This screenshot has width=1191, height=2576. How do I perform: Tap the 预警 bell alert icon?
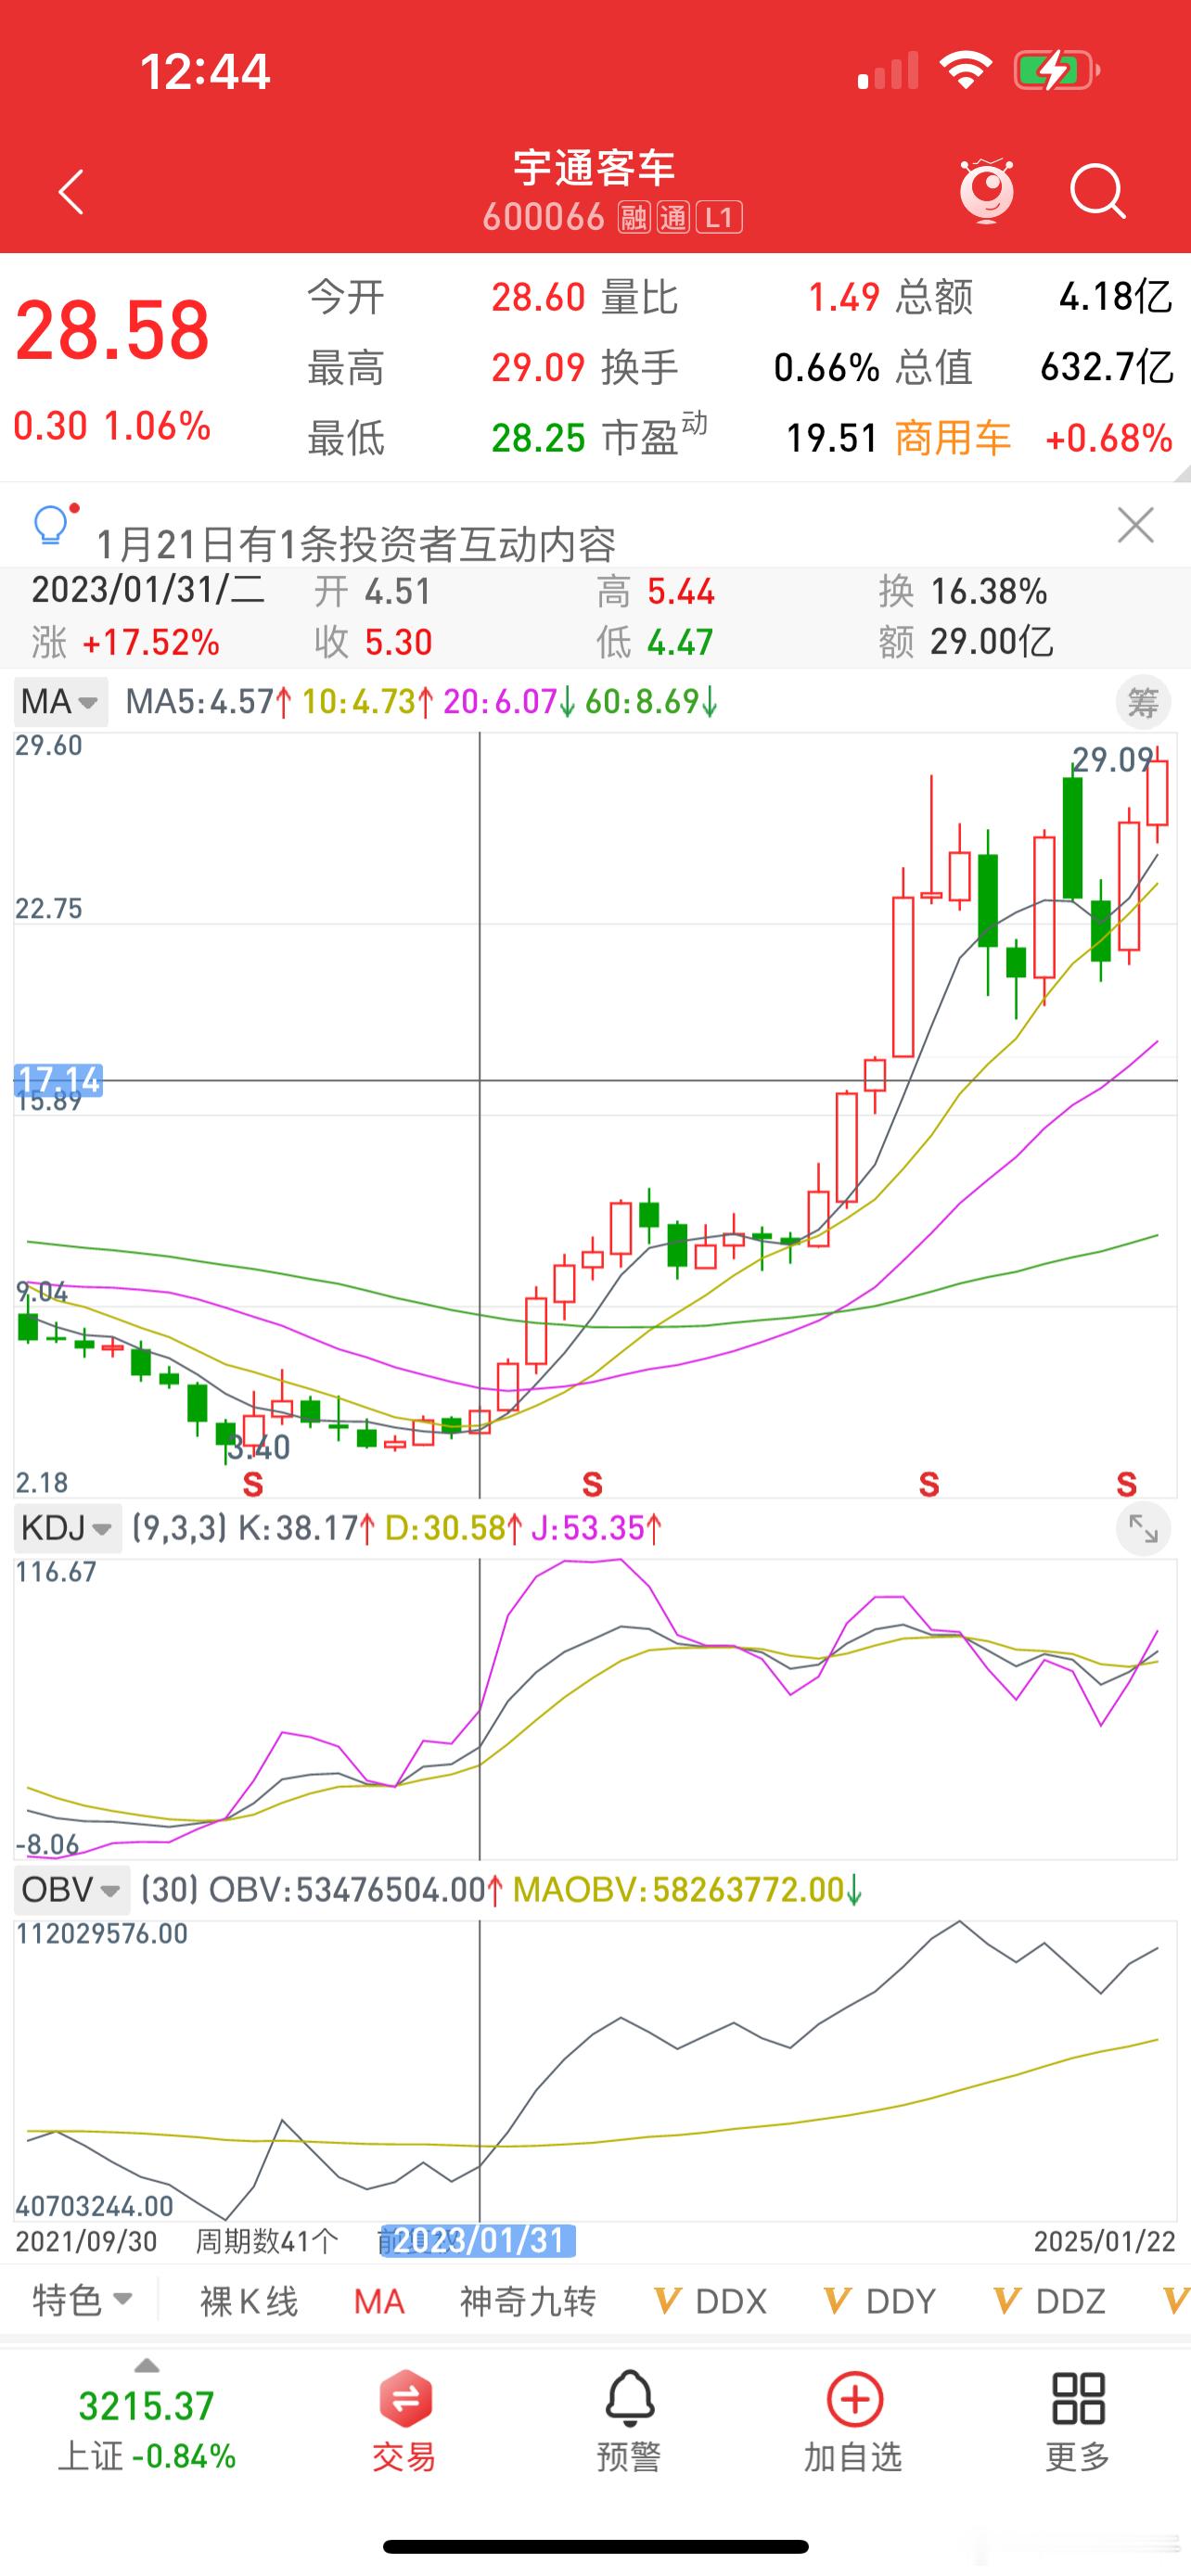(629, 2398)
